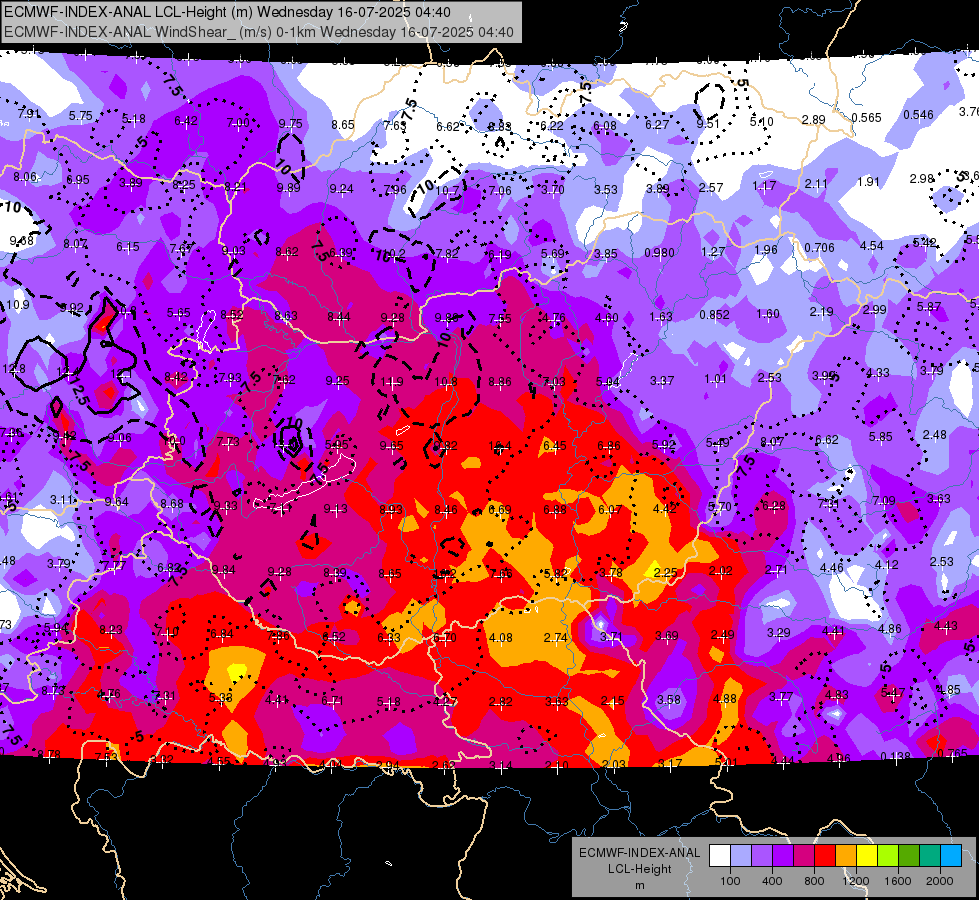Viewport: 979px width, 900px height.
Task: Click the light lavender legend swatch
Action: click(x=740, y=856)
